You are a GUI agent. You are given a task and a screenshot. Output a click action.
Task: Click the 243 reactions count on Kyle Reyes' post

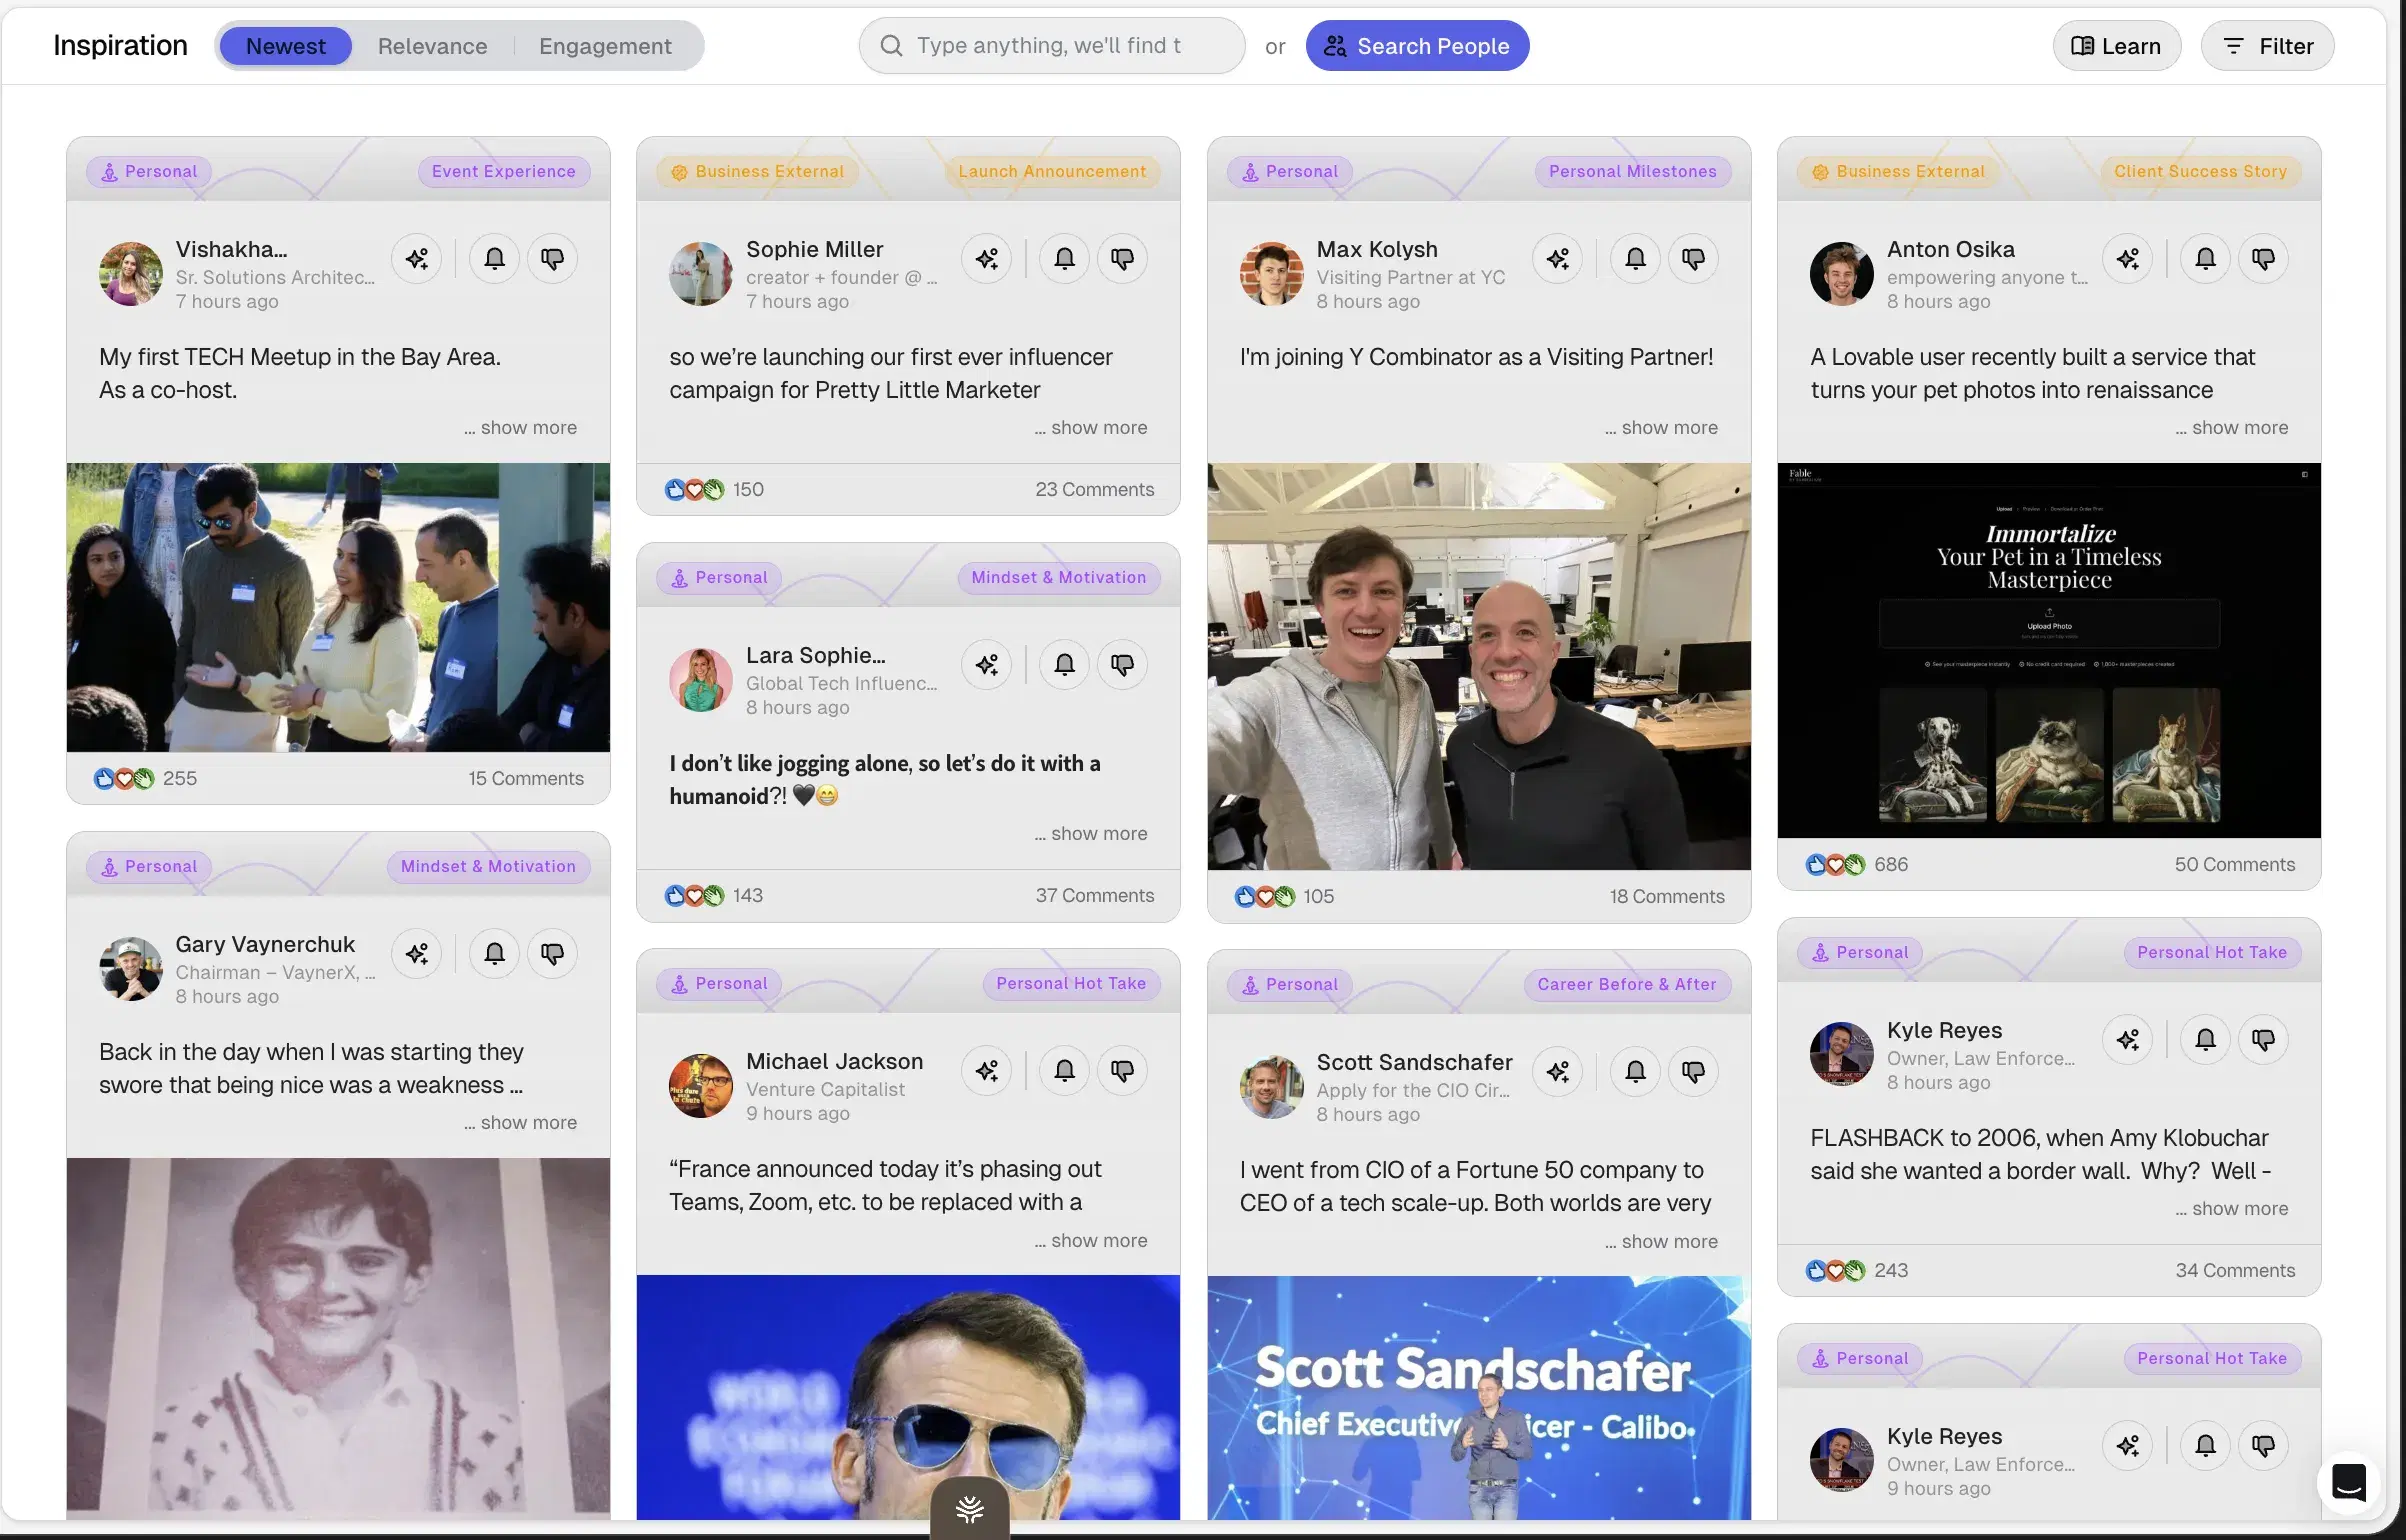pyautogui.click(x=1890, y=1271)
